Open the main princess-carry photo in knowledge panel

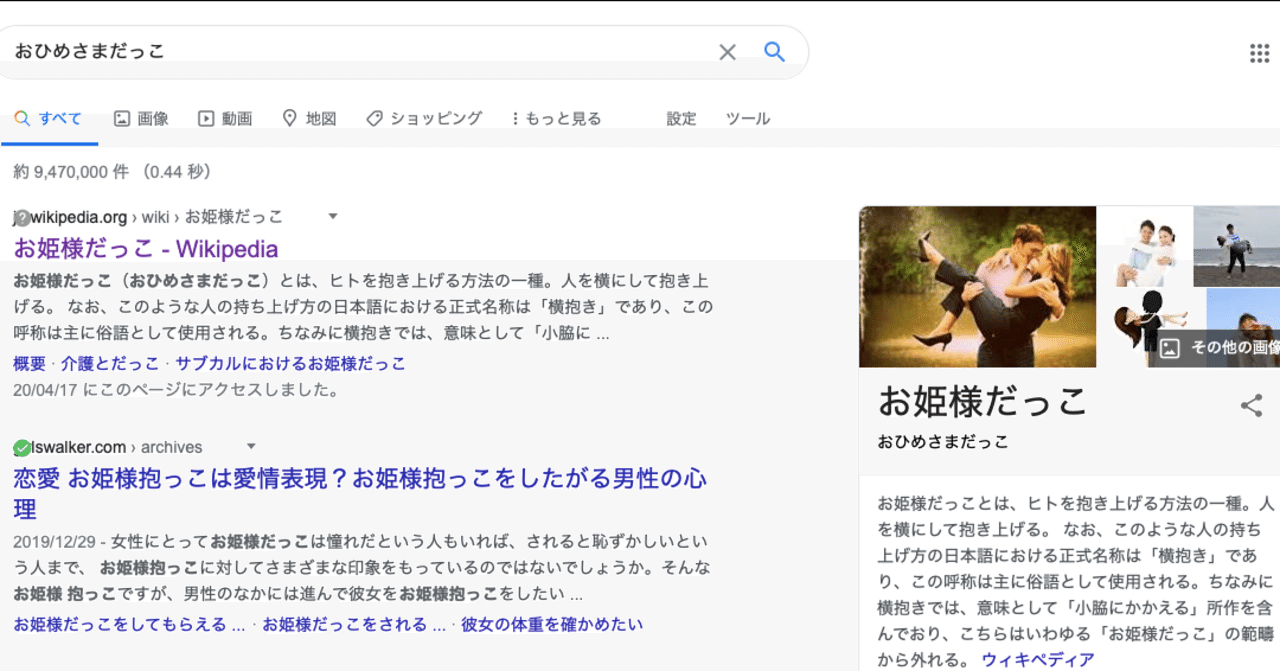977,286
